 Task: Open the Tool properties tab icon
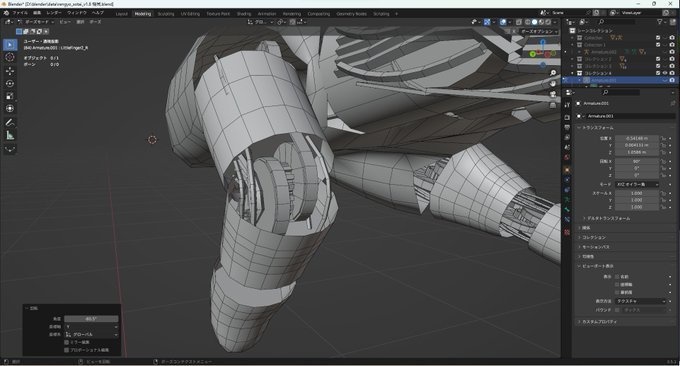pos(567,105)
